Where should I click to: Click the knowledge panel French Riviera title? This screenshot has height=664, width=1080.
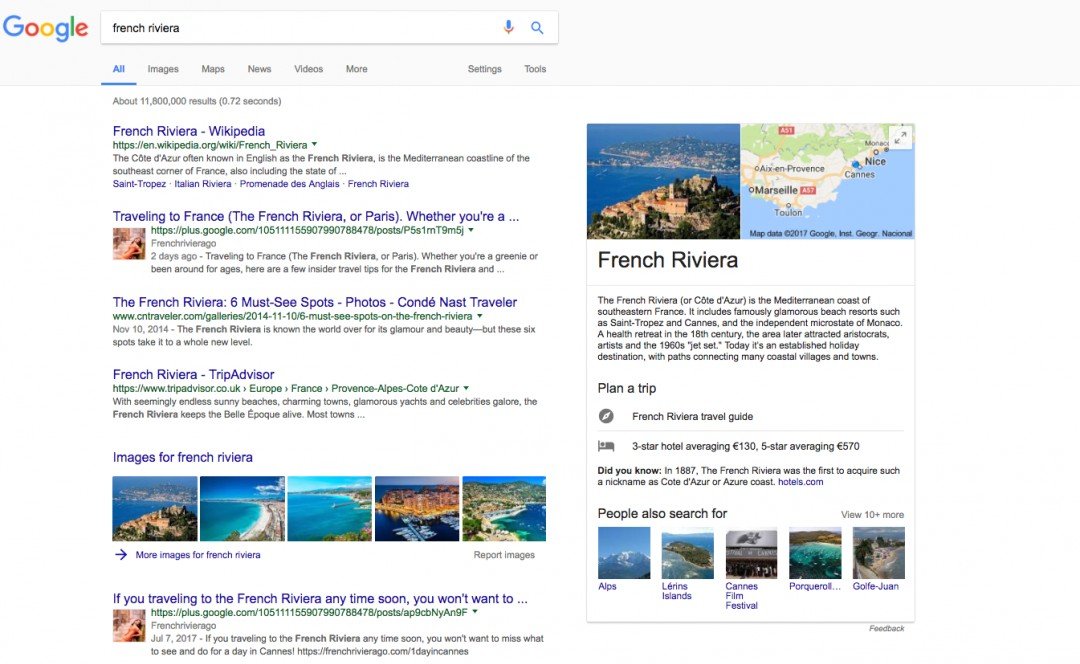pyautogui.click(x=667, y=260)
